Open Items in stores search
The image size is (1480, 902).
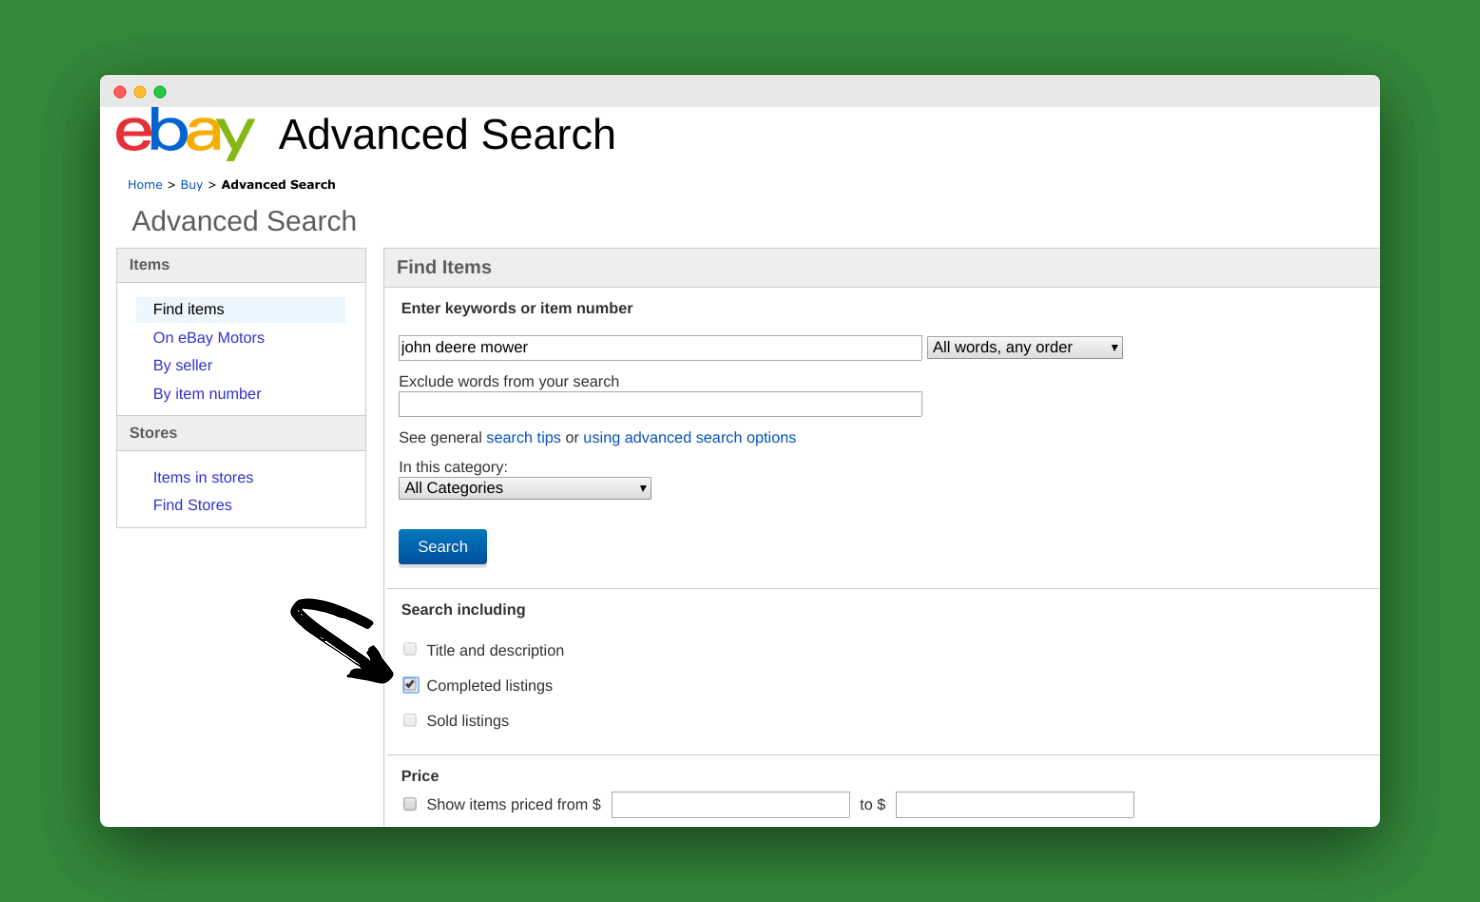[203, 478]
